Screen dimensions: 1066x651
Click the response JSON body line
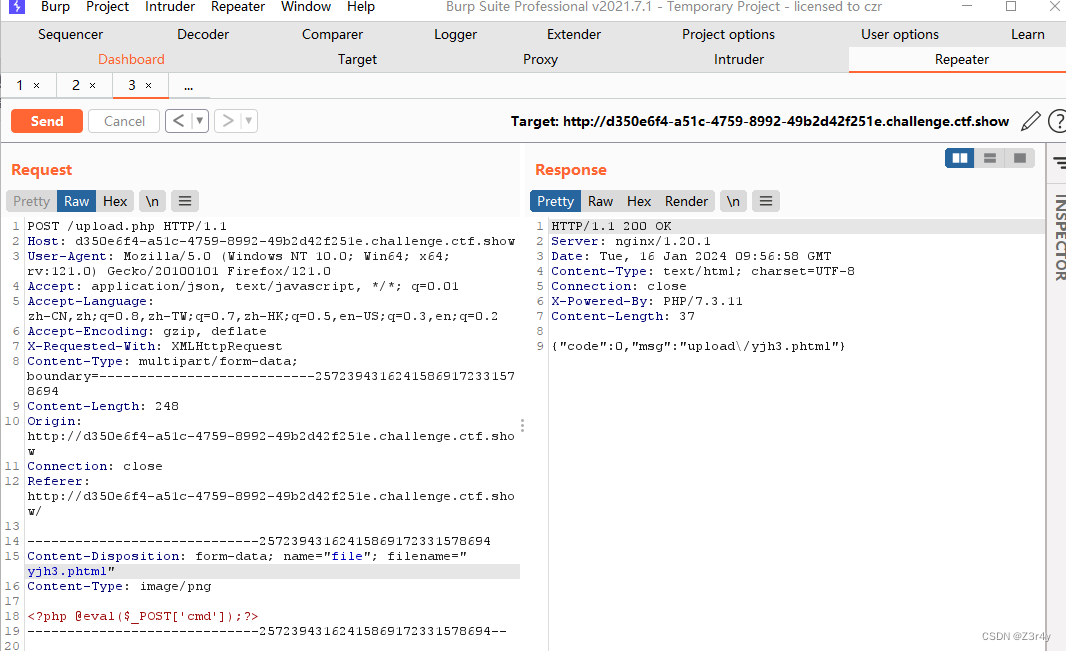click(699, 347)
